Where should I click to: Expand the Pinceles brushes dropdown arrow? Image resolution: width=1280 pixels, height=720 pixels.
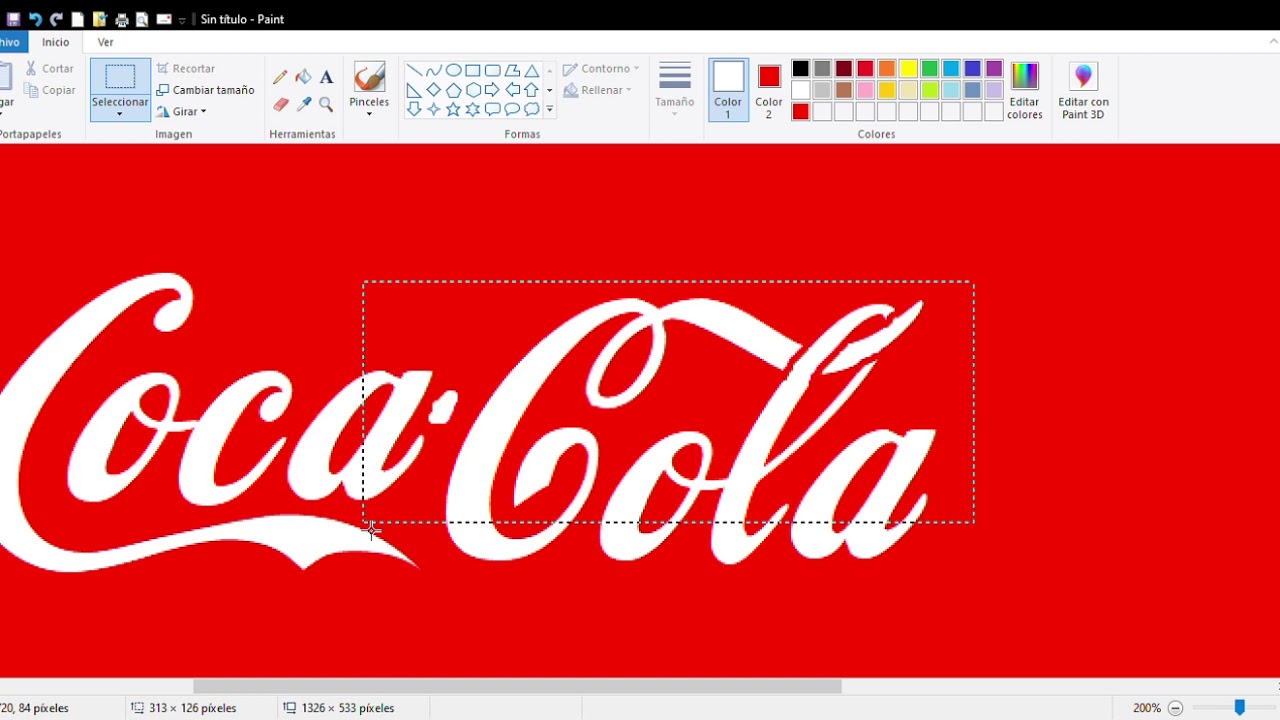[x=369, y=114]
